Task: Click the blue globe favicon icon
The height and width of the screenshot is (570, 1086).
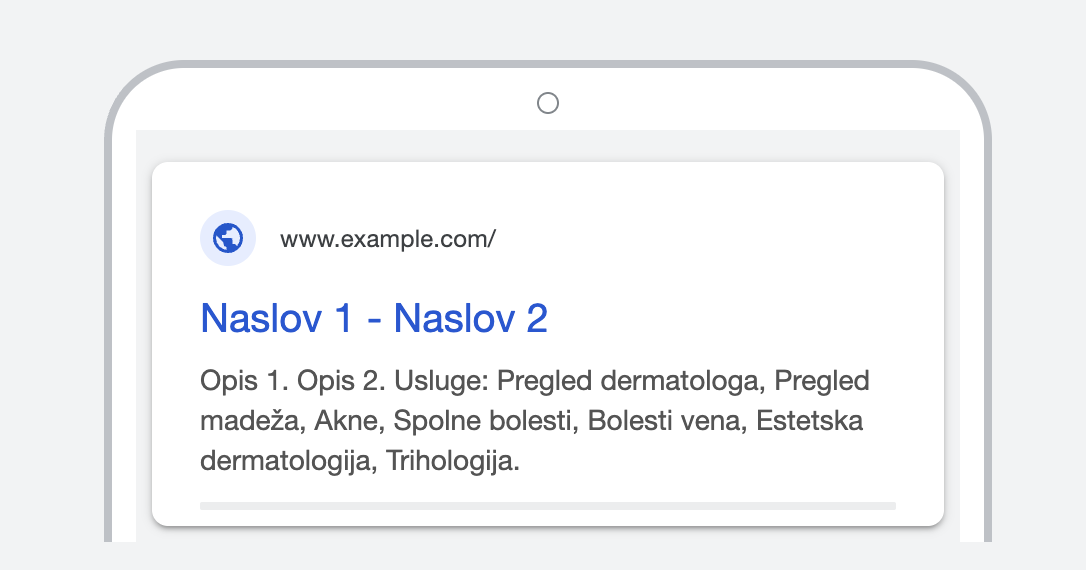Action: tap(228, 239)
